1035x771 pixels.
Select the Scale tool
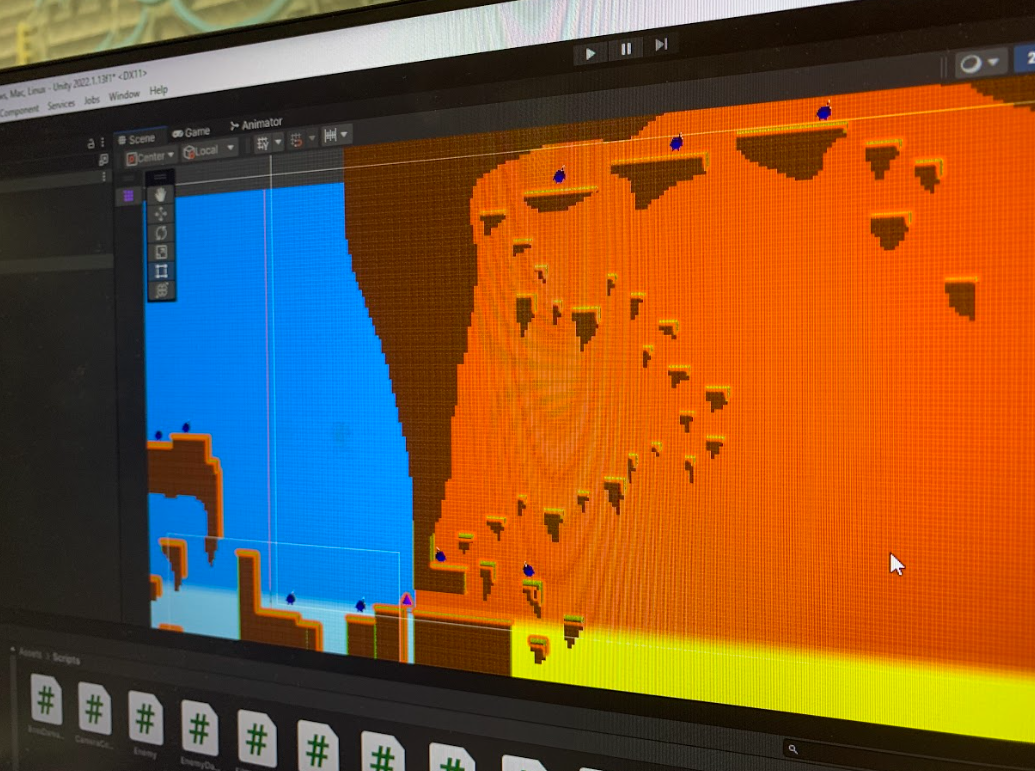tap(162, 251)
